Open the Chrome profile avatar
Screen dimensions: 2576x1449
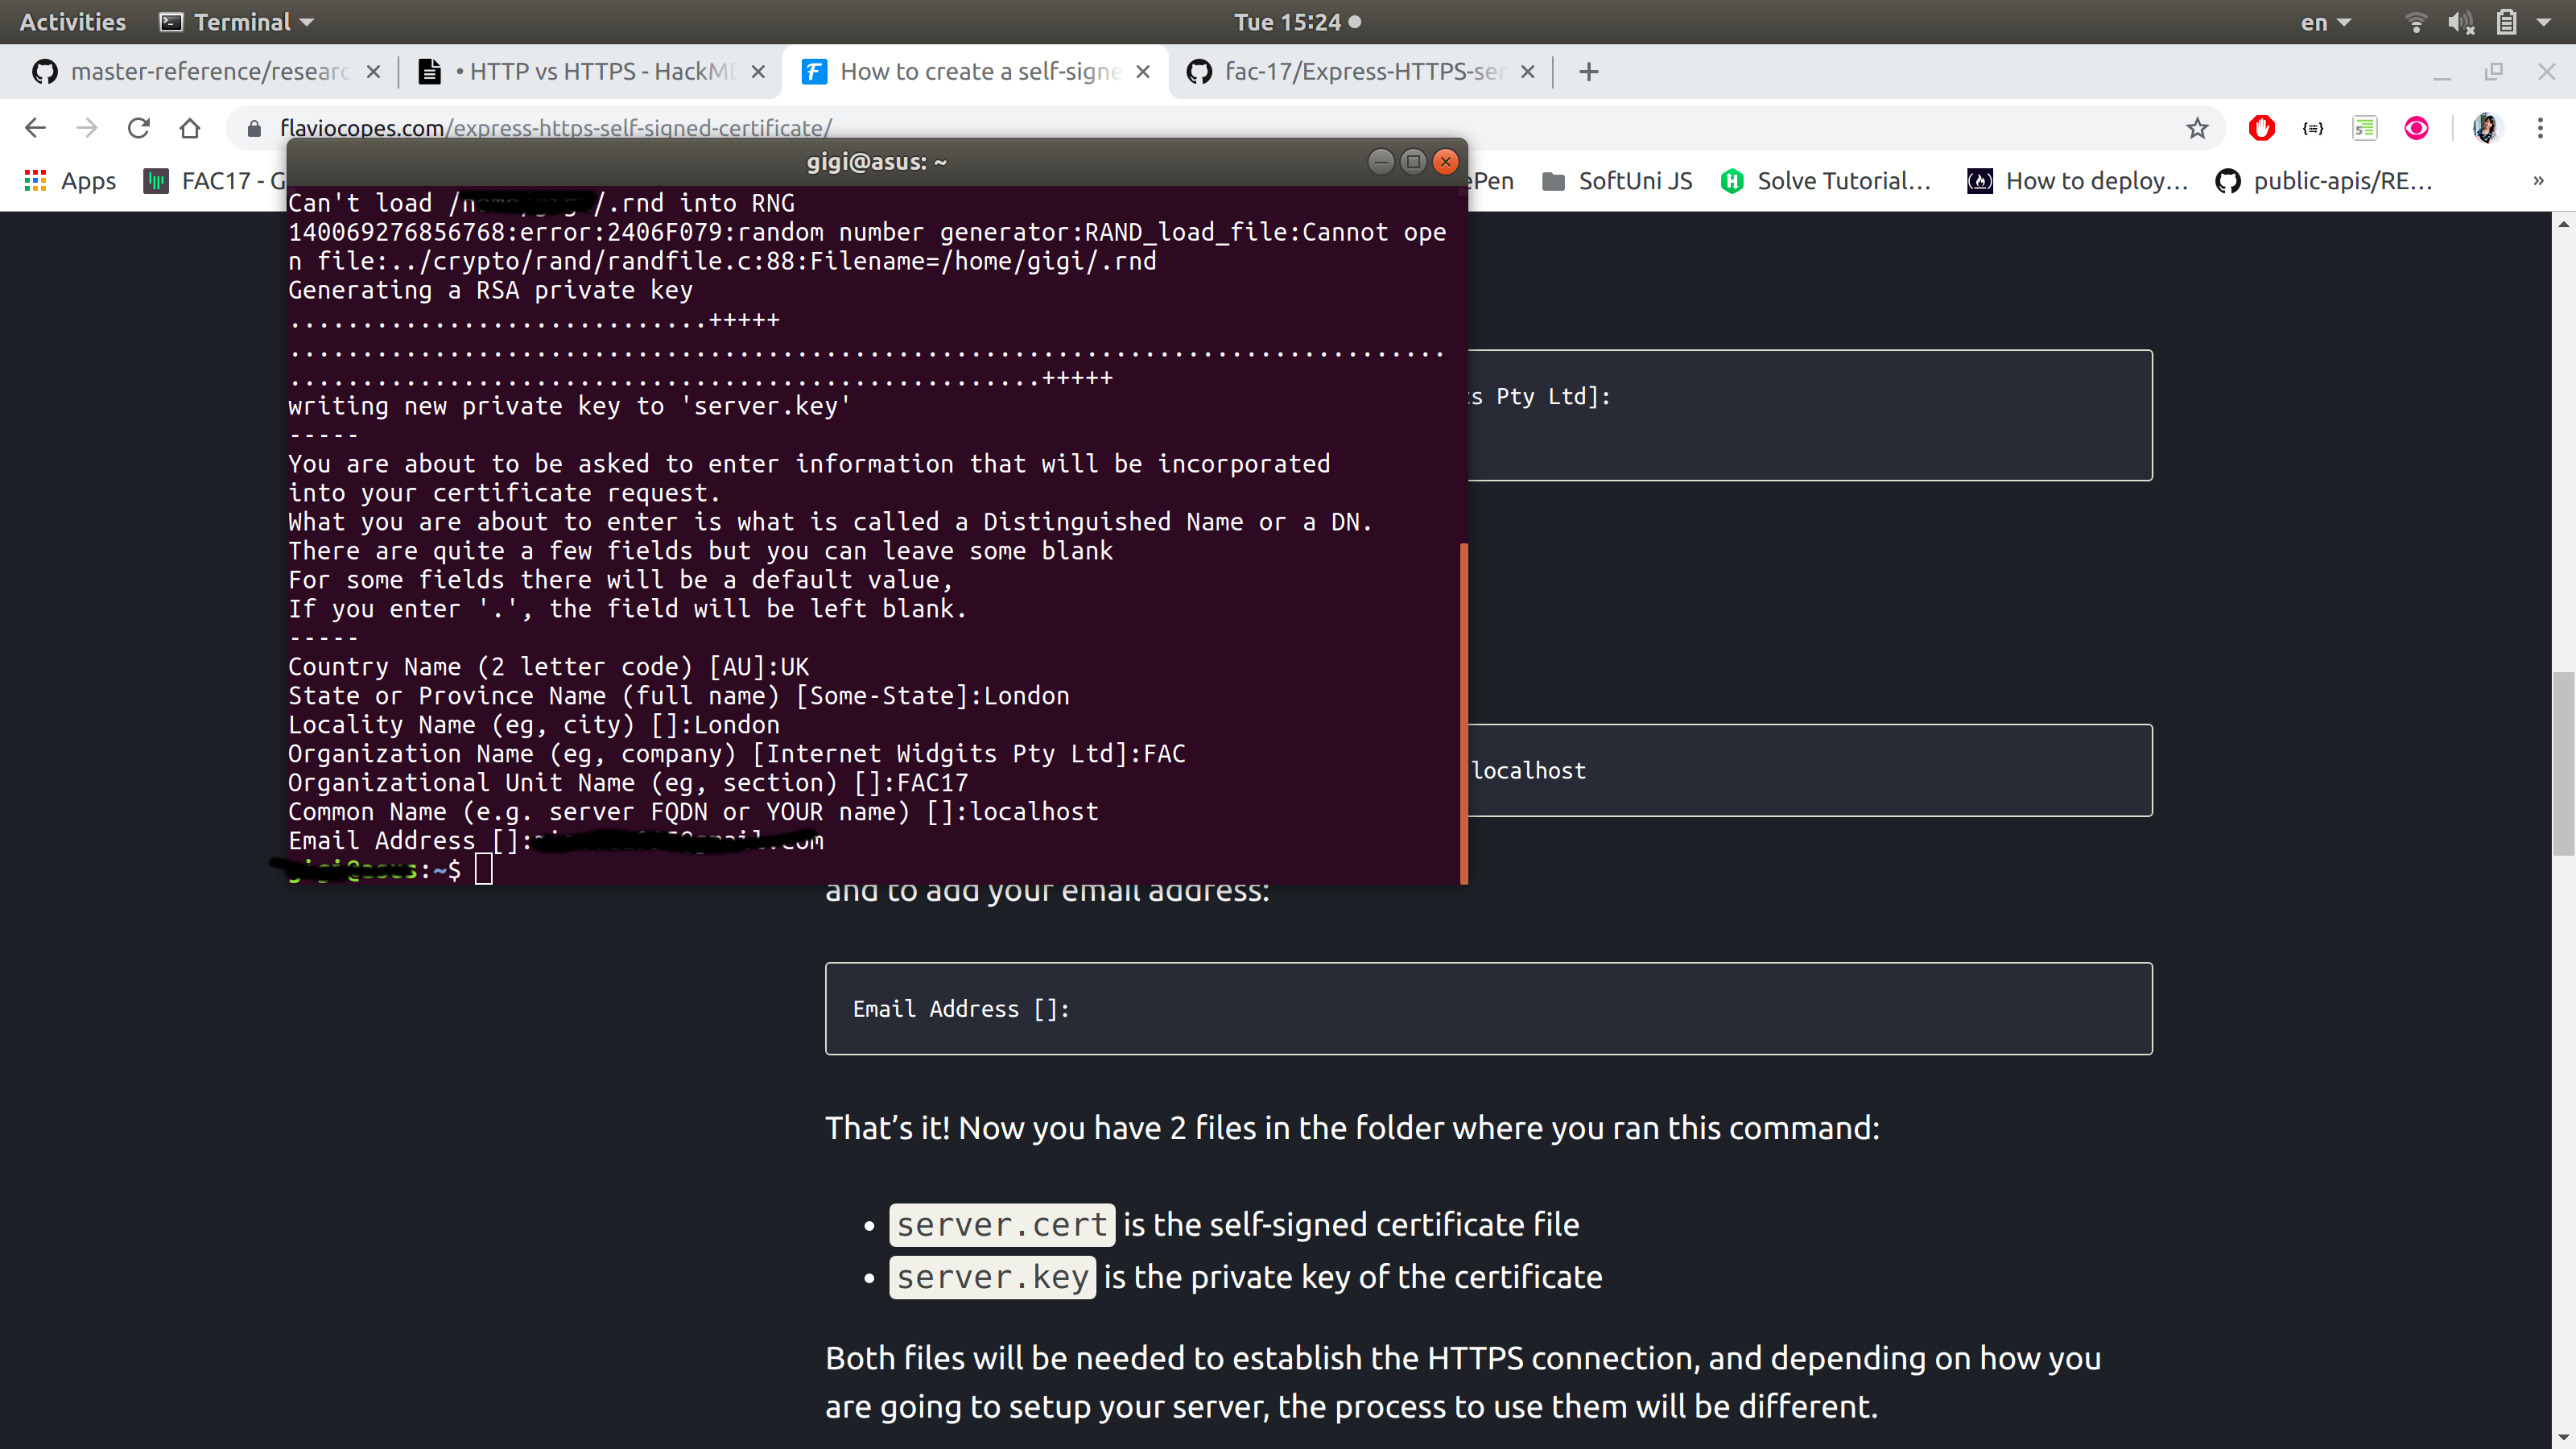[x=2487, y=128]
